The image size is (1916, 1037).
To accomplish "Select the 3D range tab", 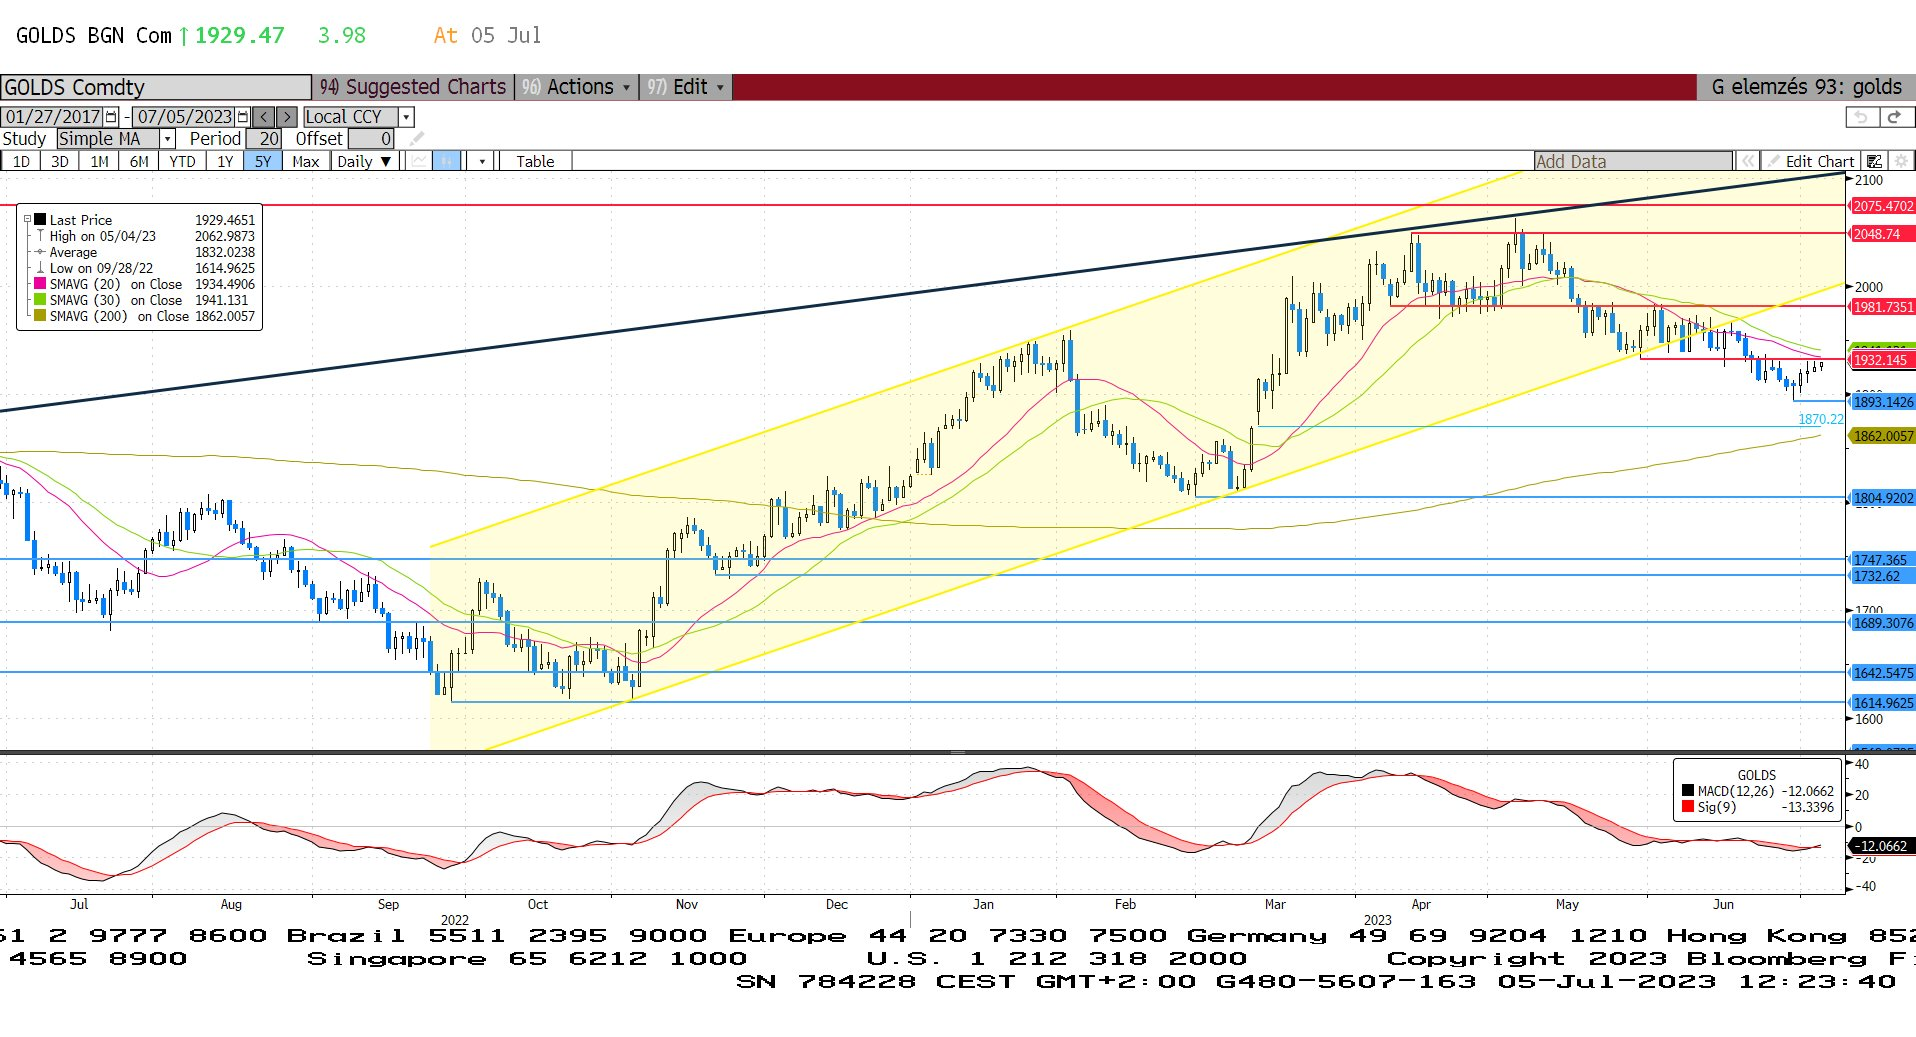I will (60, 161).
